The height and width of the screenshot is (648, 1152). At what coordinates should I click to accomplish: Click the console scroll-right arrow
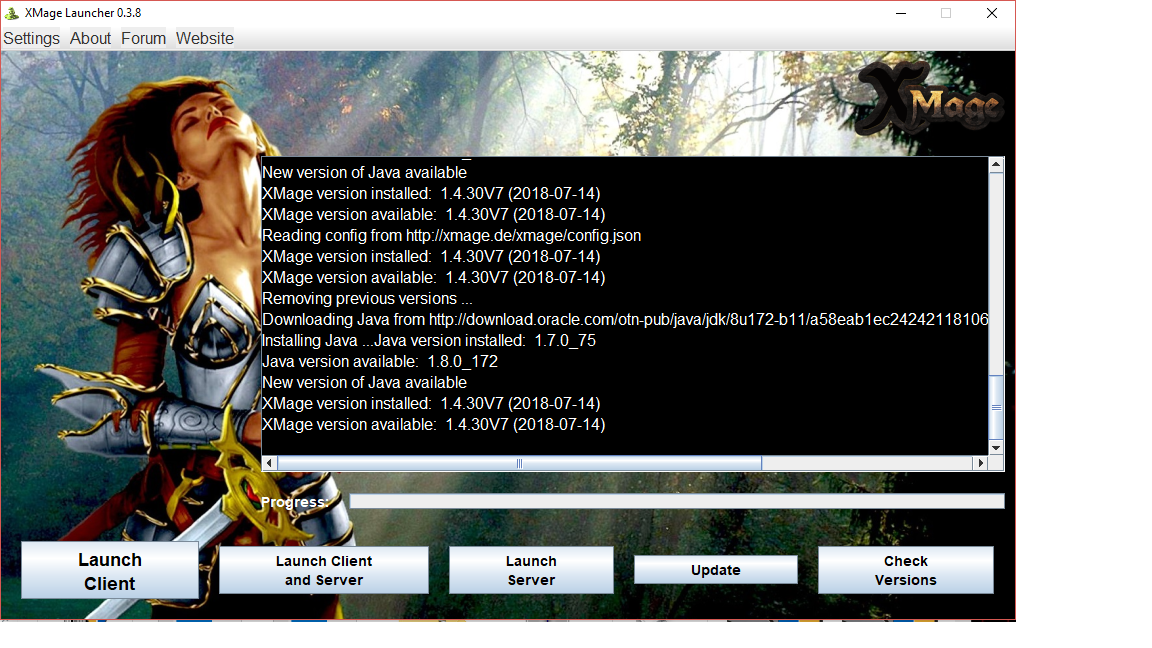click(x=980, y=463)
